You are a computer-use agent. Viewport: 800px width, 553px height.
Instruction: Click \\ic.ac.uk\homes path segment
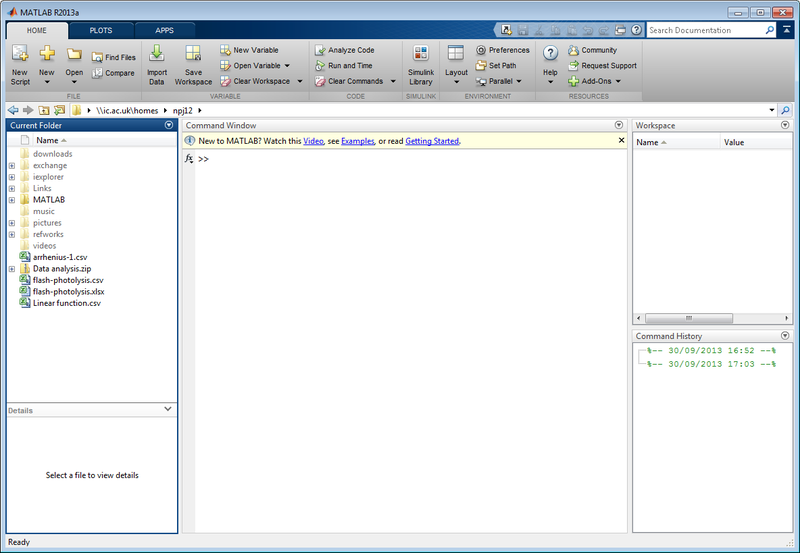click(127, 110)
